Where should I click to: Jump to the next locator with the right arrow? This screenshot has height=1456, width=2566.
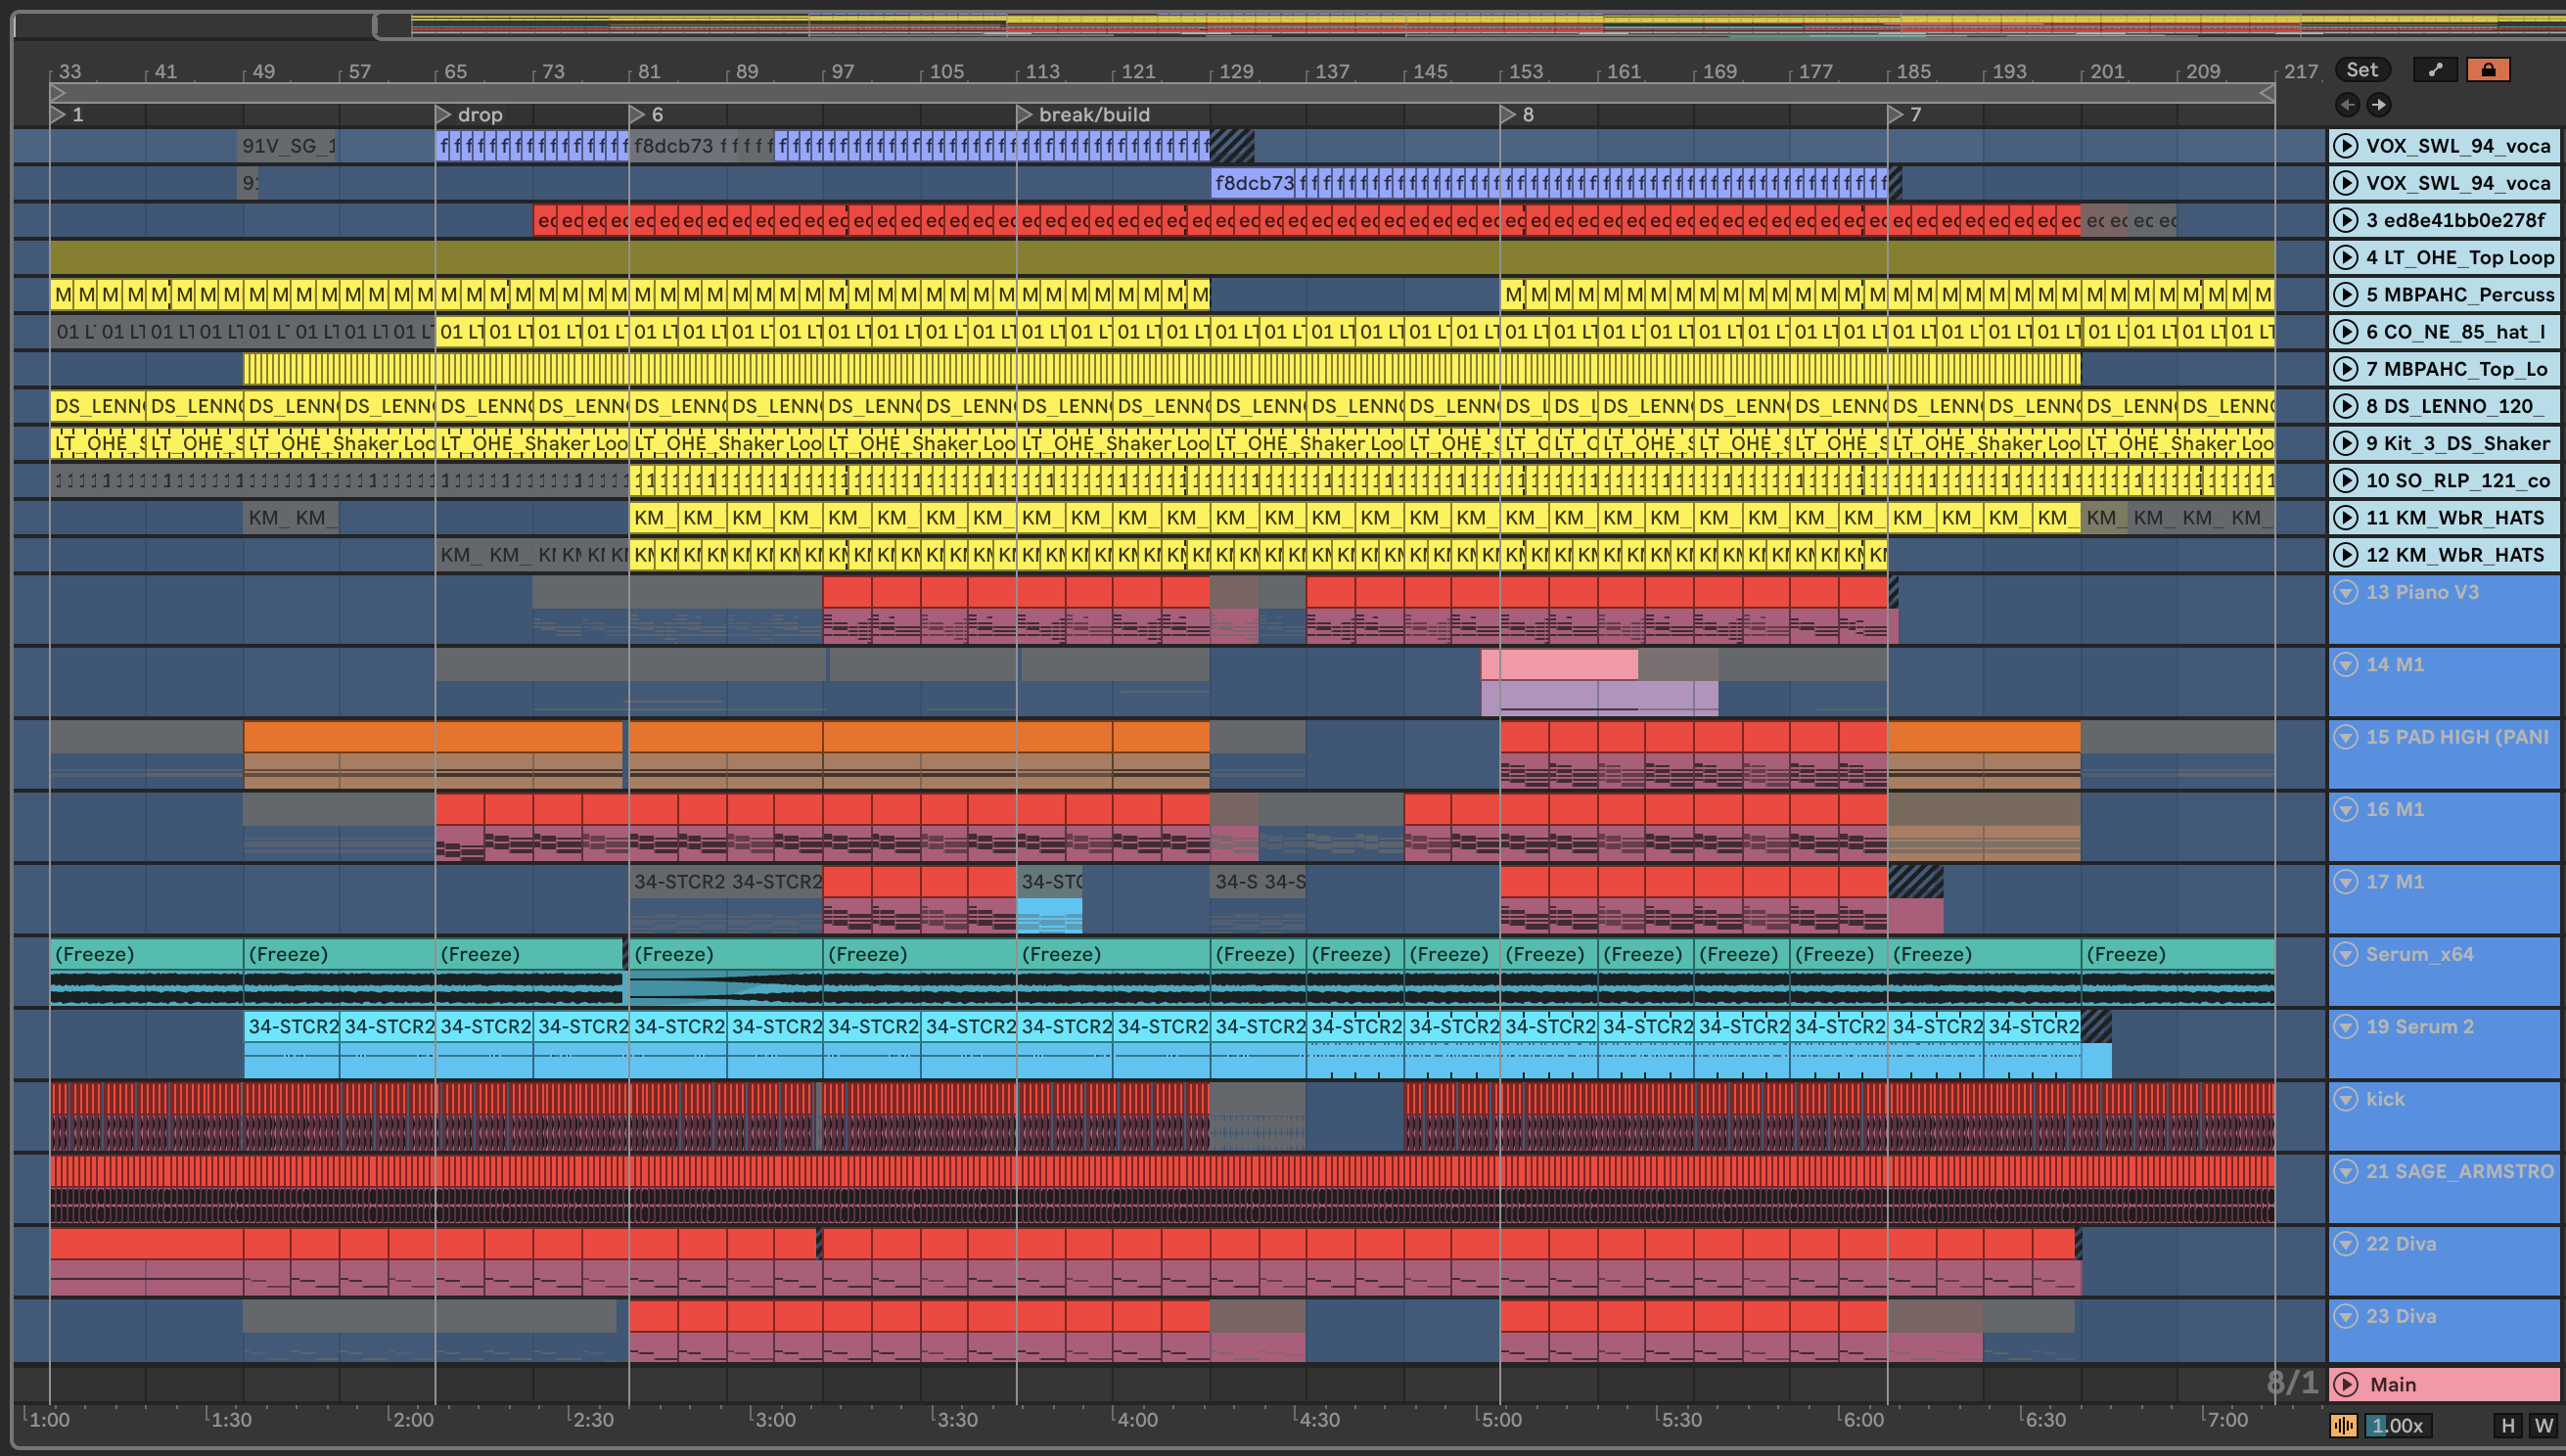pyautogui.click(x=2379, y=104)
